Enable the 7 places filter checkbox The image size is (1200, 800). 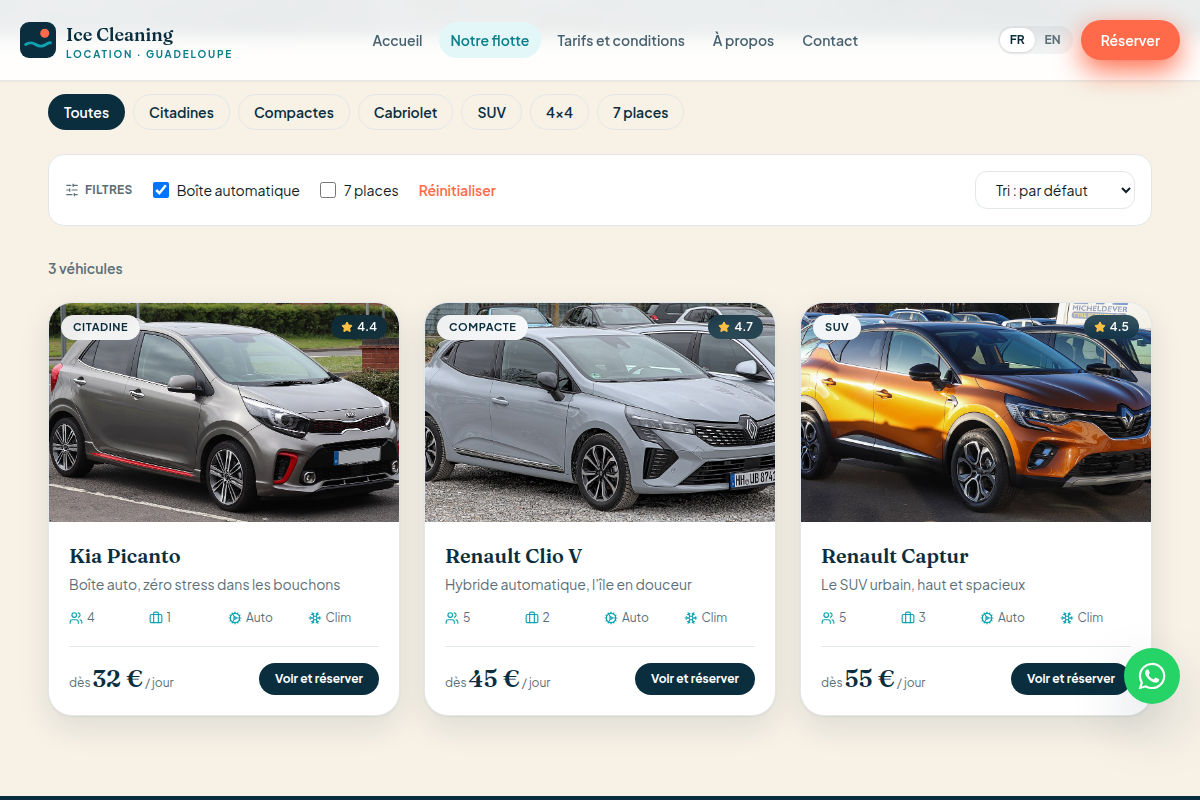point(328,190)
